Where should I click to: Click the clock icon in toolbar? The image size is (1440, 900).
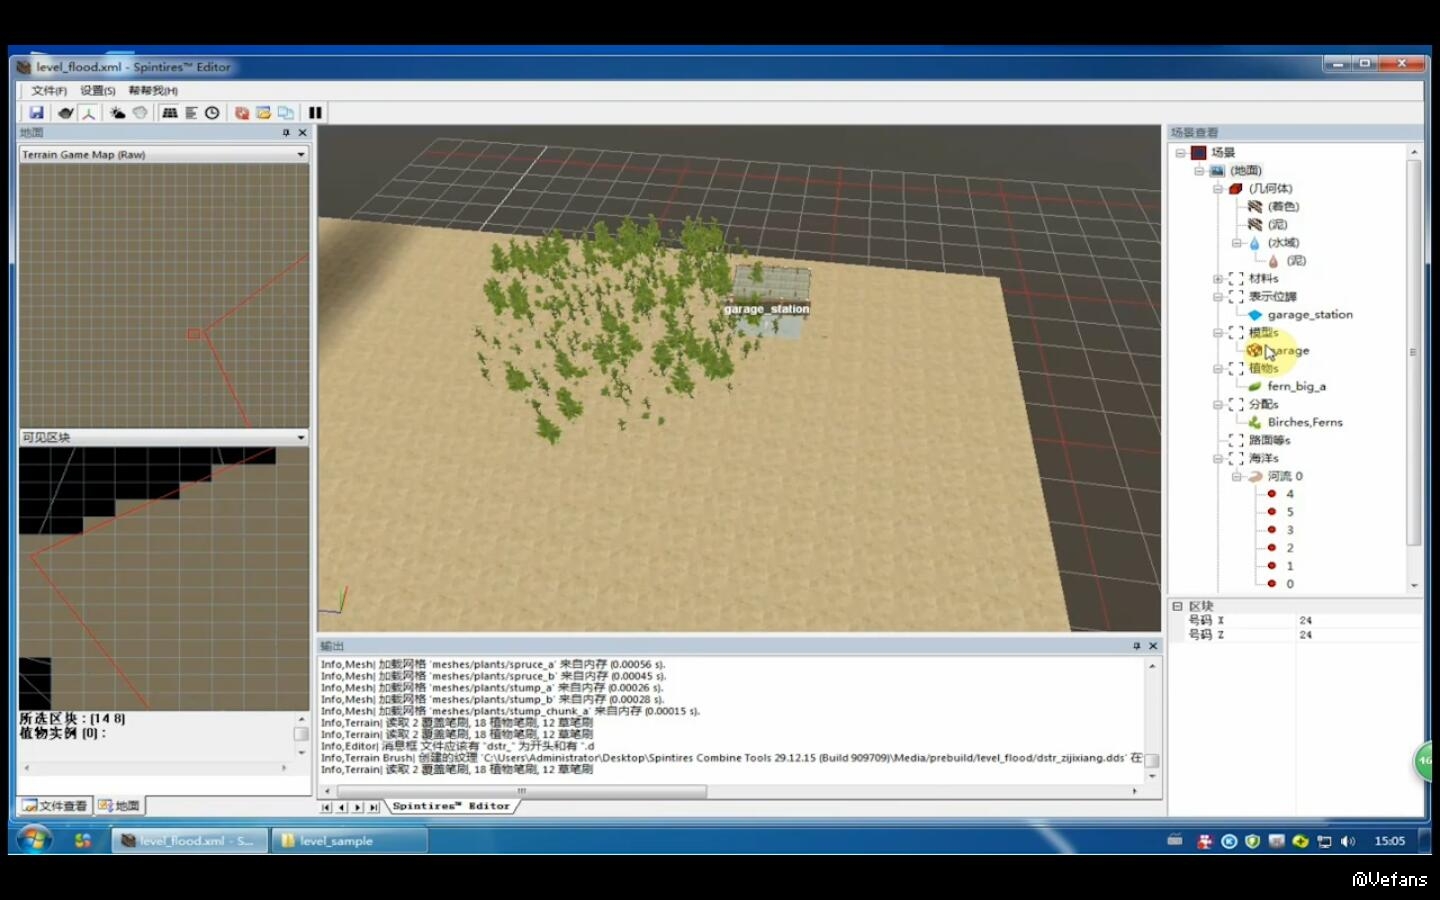(x=212, y=113)
